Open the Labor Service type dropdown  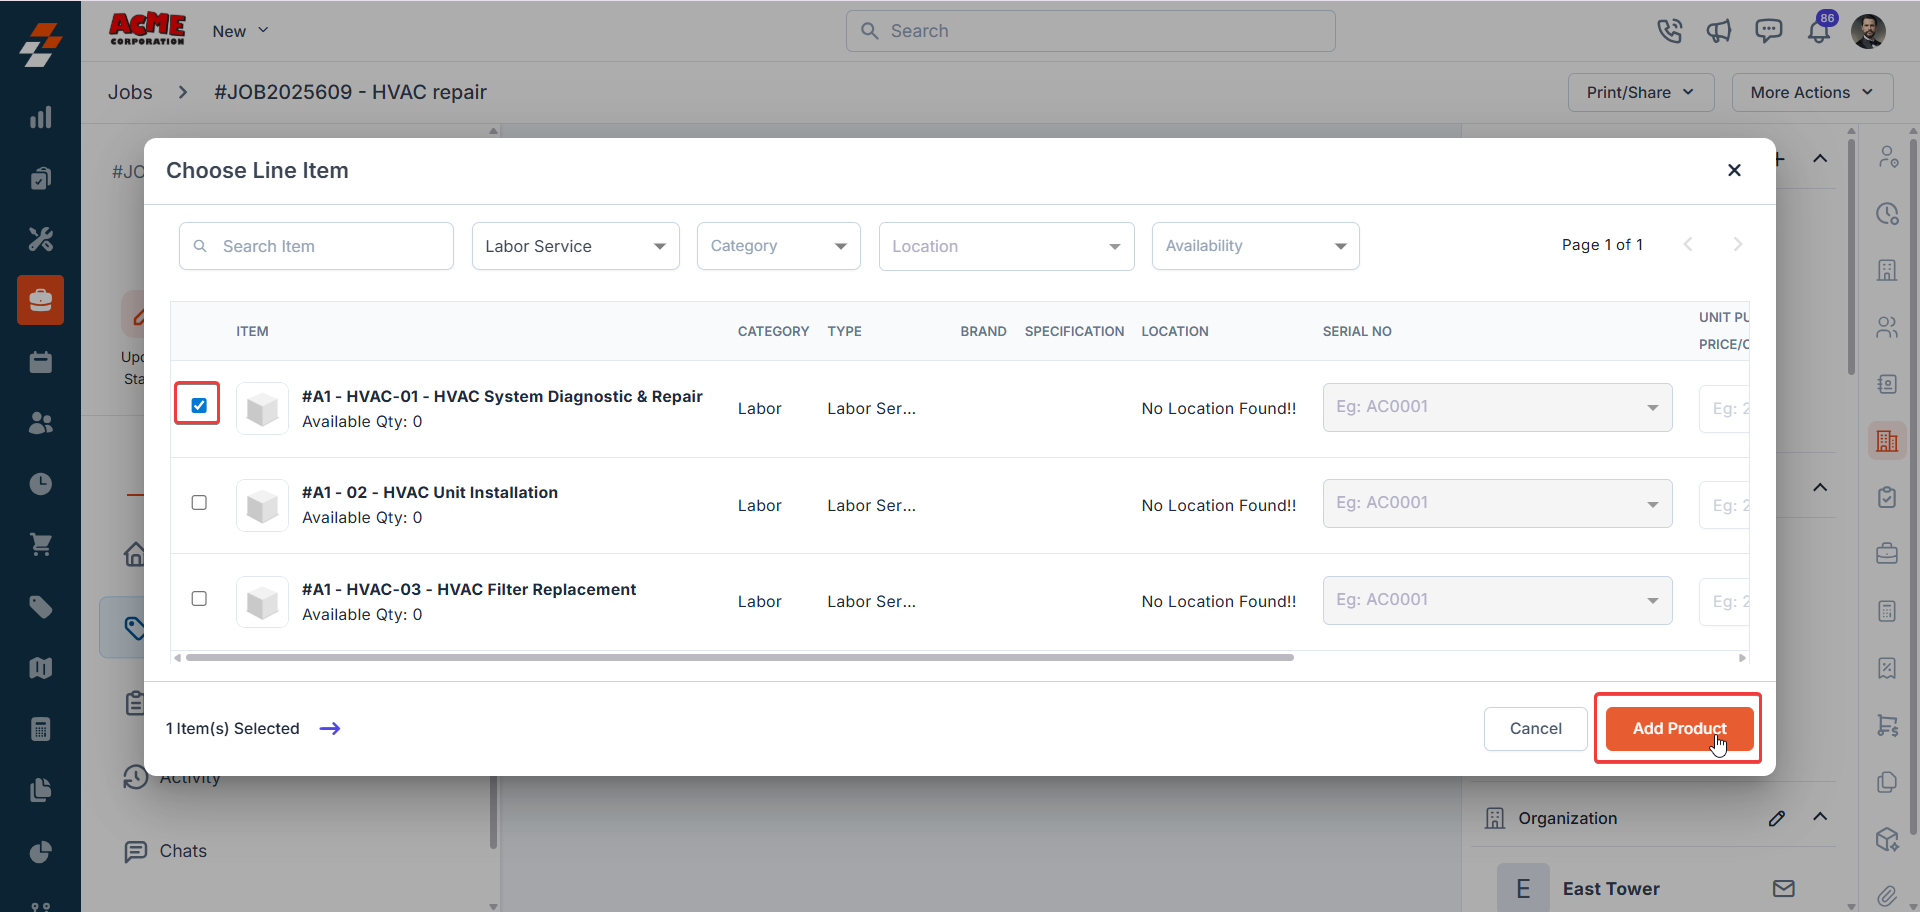pos(576,246)
